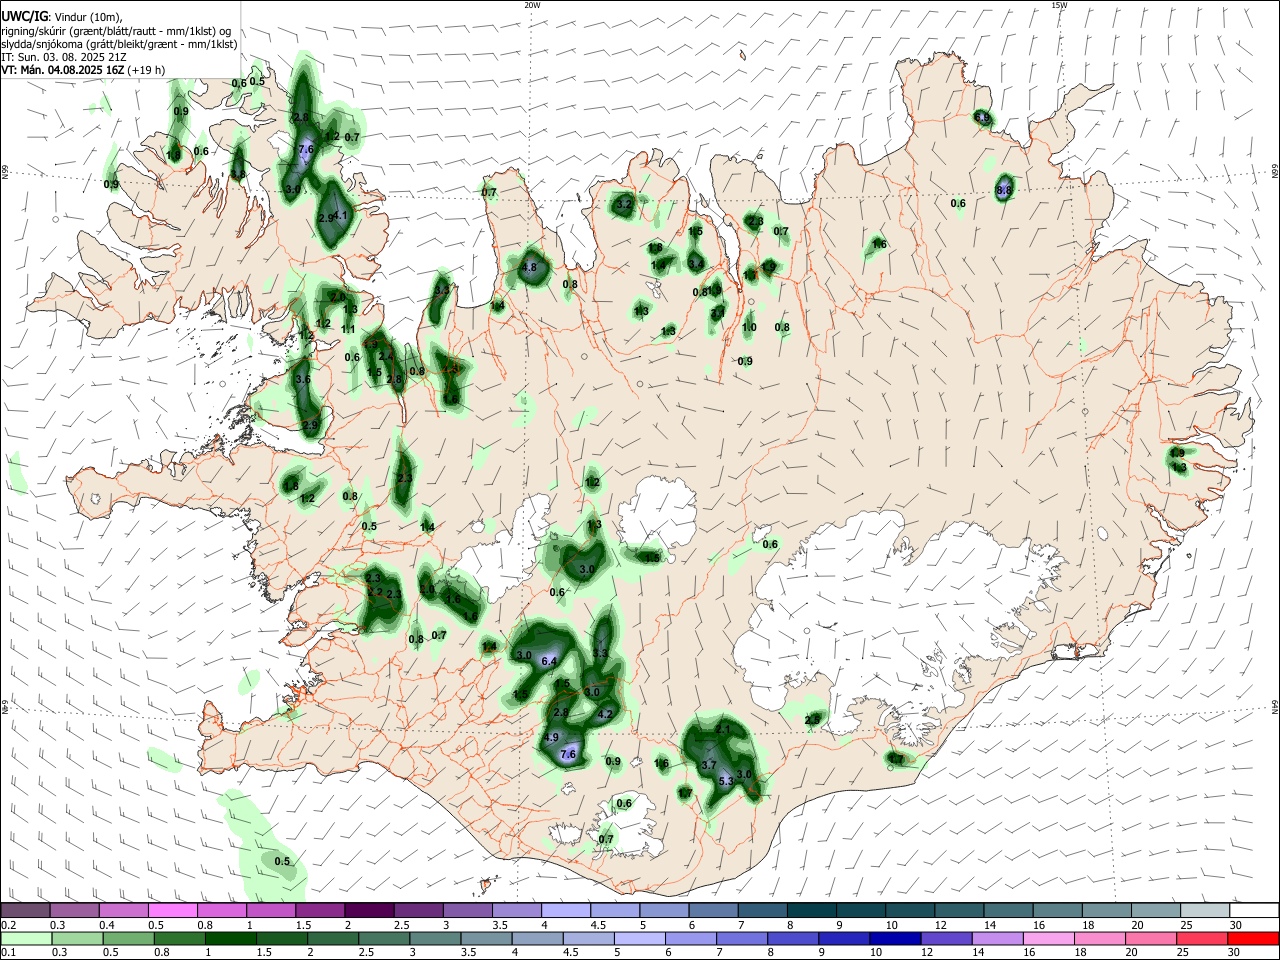Select the bright pink 0.5 swatch in the upper legend row
Screen dimensions: 1280x960
coord(172,910)
